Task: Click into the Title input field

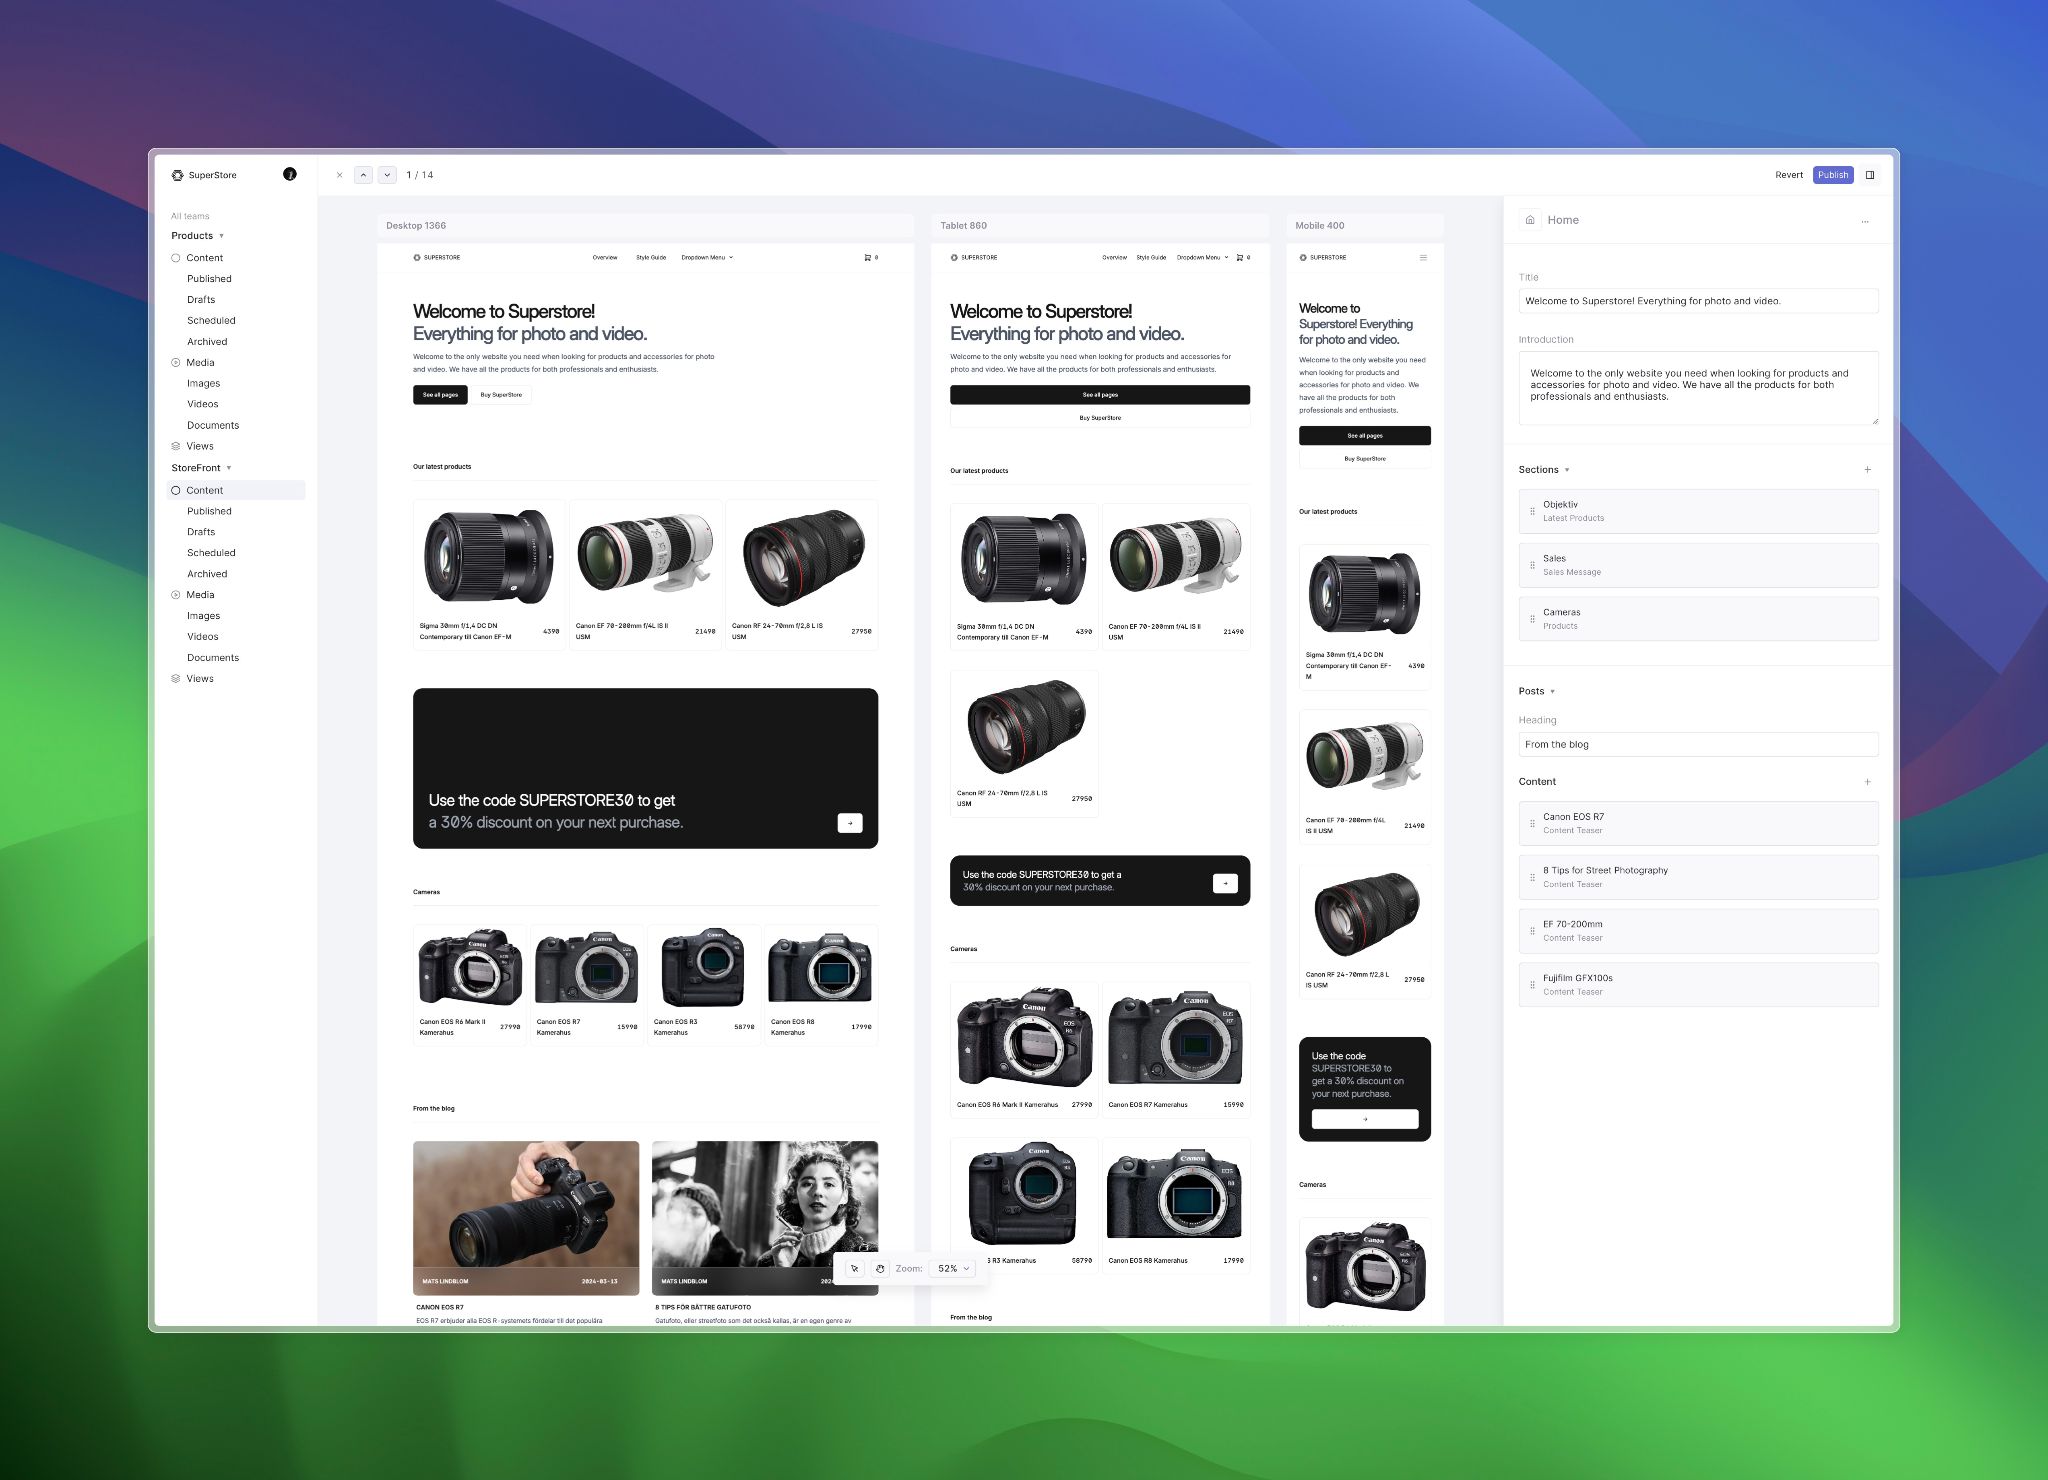Action: coord(1698,301)
